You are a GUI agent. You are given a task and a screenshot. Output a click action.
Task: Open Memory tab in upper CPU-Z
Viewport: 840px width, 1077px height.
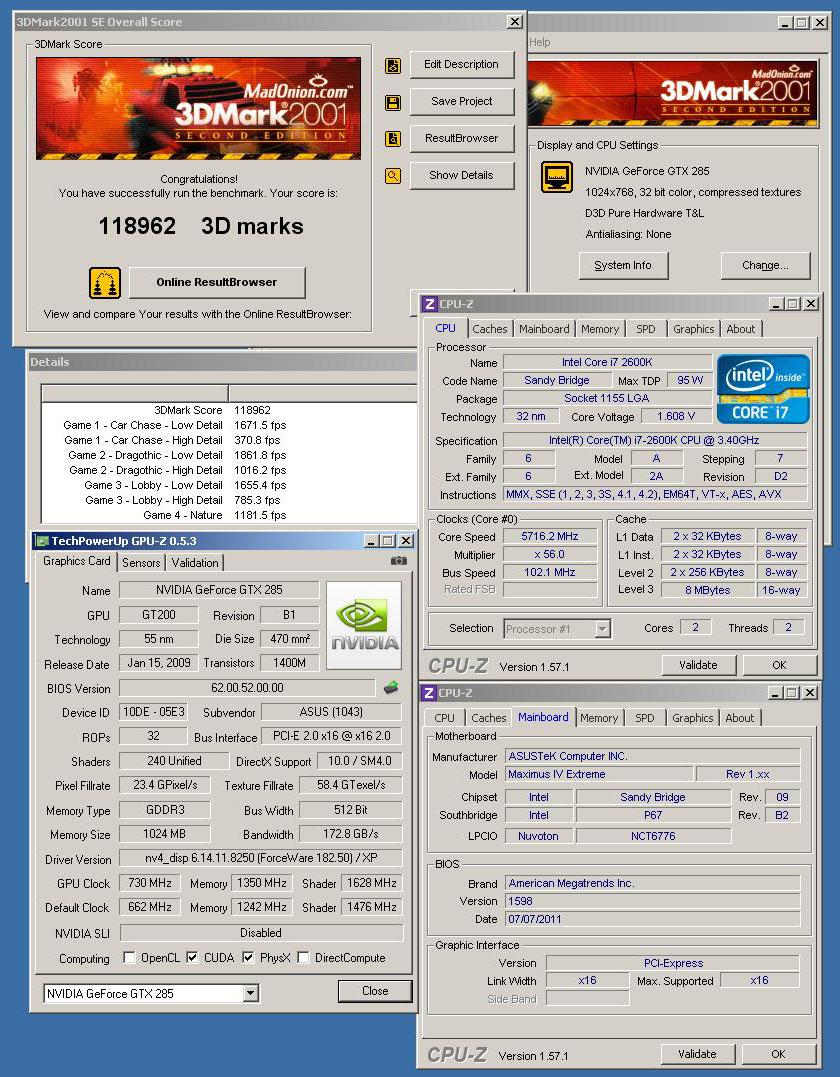[600, 329]
